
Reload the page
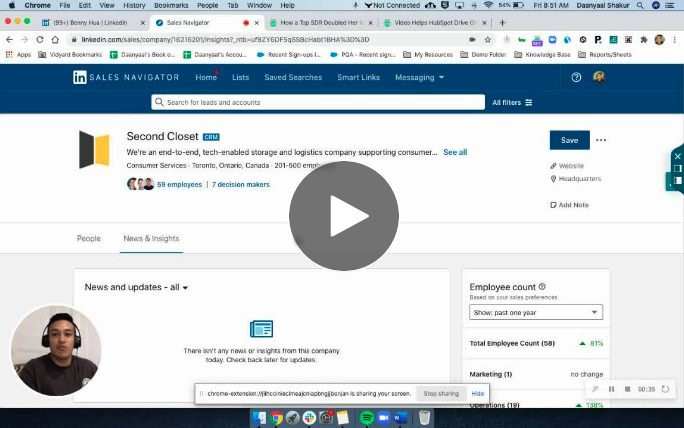pyautogui.click(x=40, y=40)
